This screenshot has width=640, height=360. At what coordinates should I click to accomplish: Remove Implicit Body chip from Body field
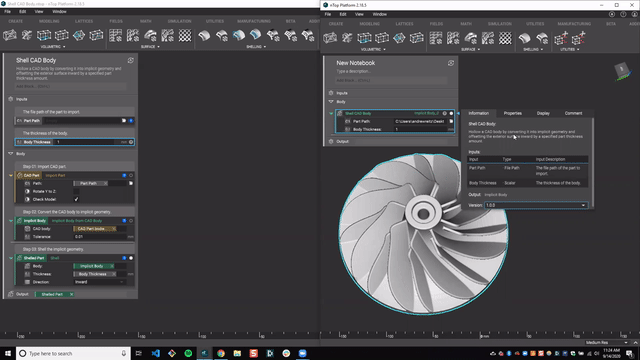pos(111,266)
